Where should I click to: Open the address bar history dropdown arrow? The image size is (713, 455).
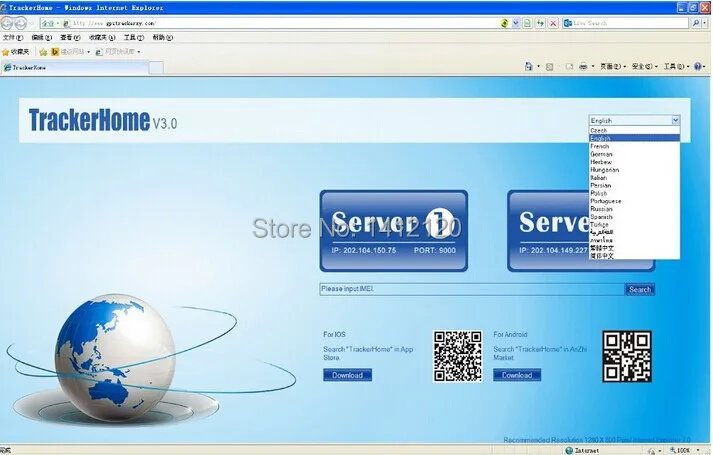[x=516, y=23]
